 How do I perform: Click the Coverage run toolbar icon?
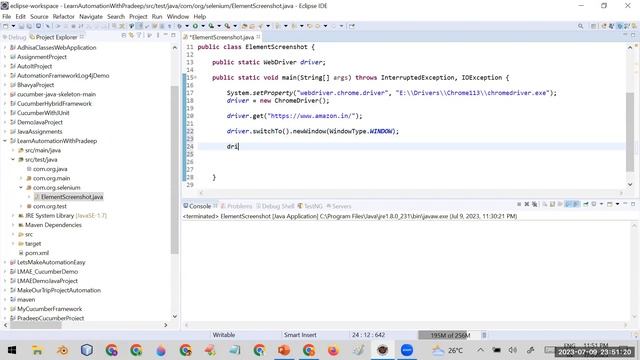[x=211, y=26]
